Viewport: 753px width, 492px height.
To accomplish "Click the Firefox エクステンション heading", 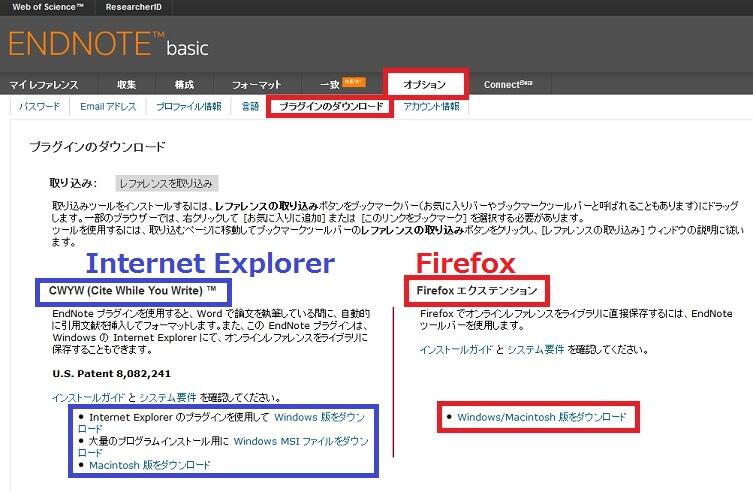I will click(477, 291).
